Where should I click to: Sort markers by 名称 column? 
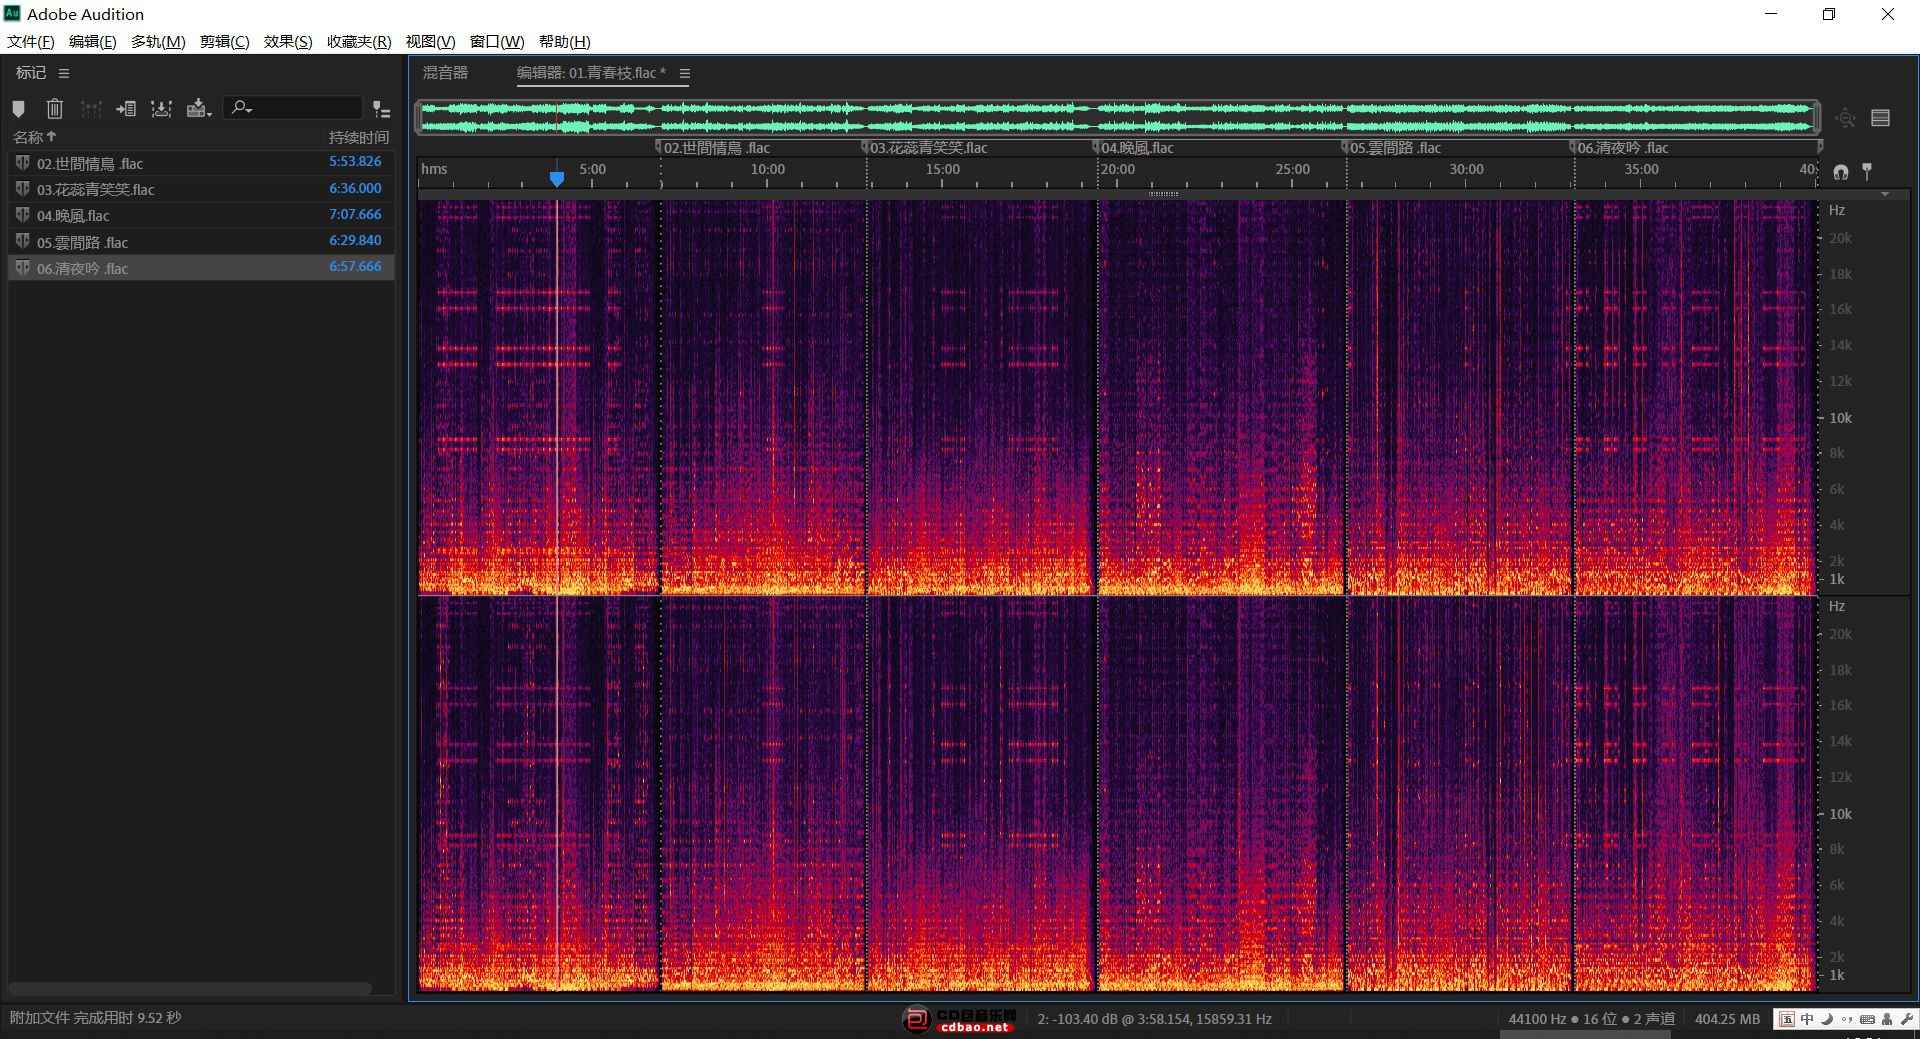[34, 137]
